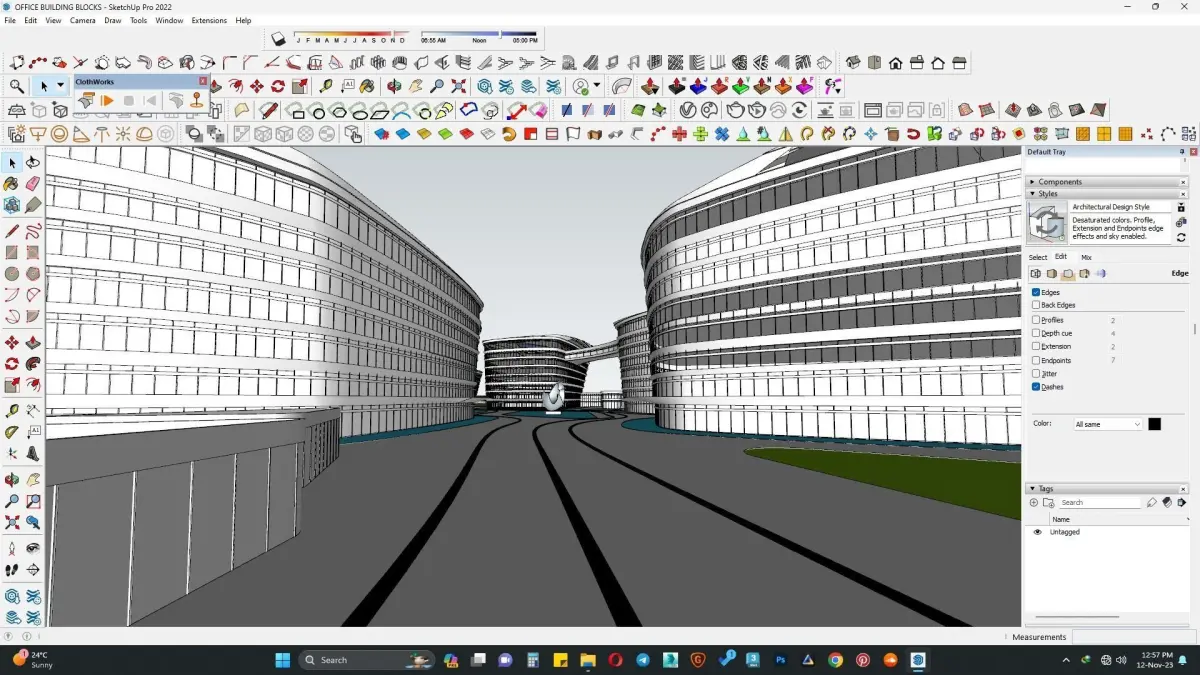Enable the Depth cue checkbox
This screenshot has height=675, width=1200.
tap(1036, 333)
